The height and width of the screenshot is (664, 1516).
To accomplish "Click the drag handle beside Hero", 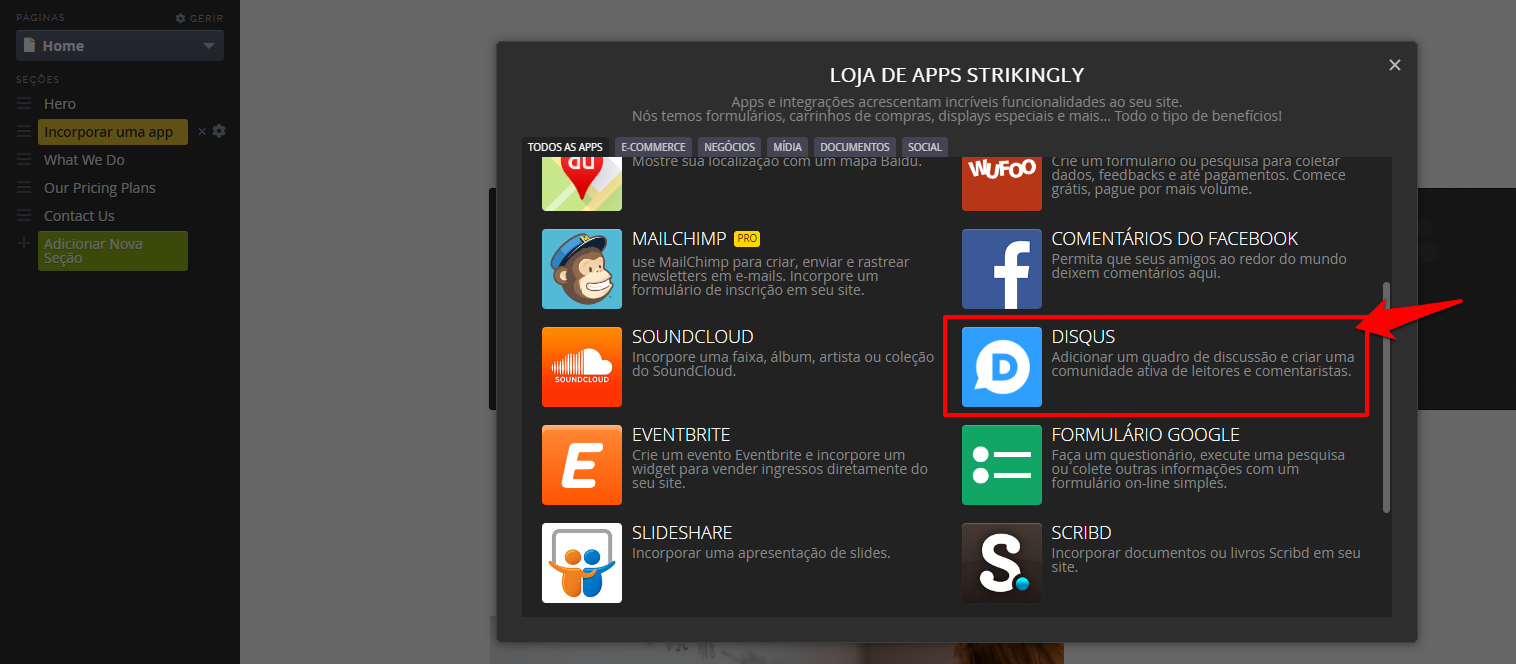I will click(24, 104).
